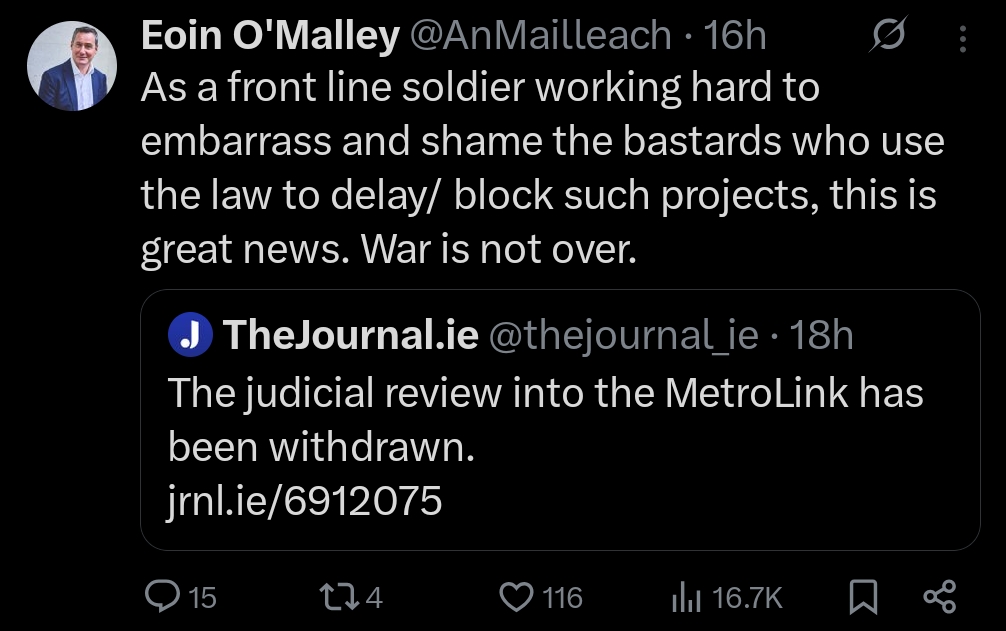Open the 16h timestamp link
This screenshot has height=631, width=1006.
[735, 37]
